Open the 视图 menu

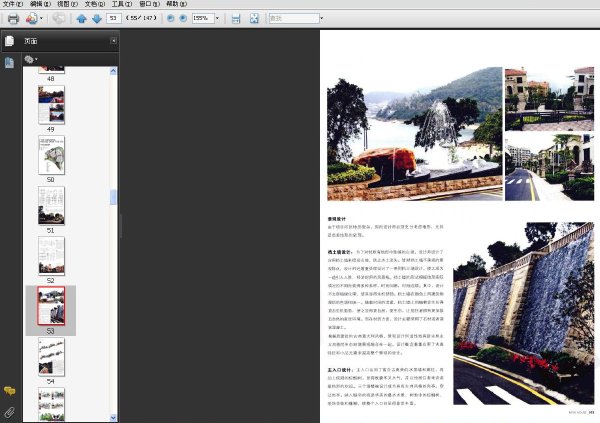67,4
